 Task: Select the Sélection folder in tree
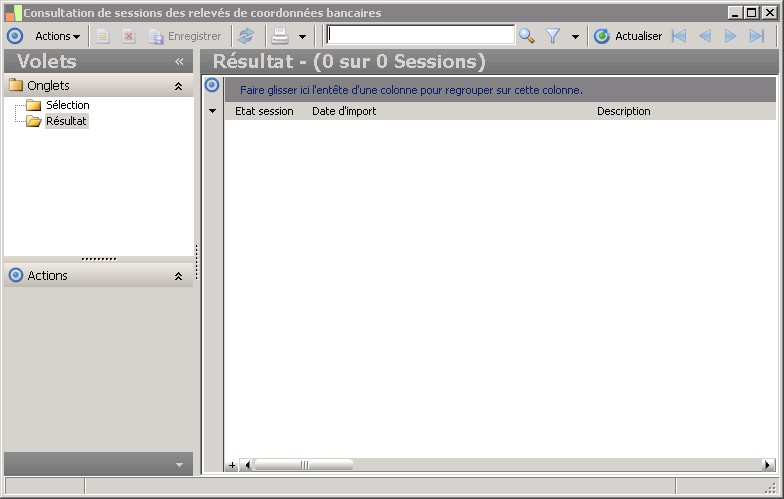(68, 105)
